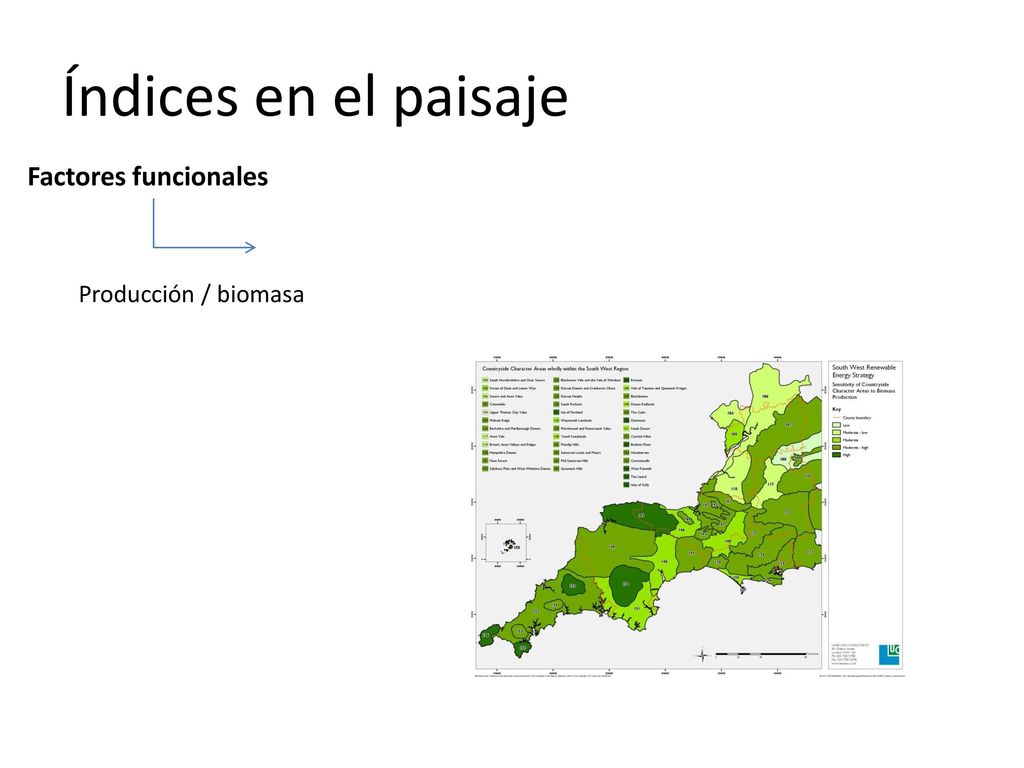Image resolution: width=1024 pixels, height=768 pixels.
Task: Click the "Low" sensitivity key swatch
Action: (x=836, y=425)
